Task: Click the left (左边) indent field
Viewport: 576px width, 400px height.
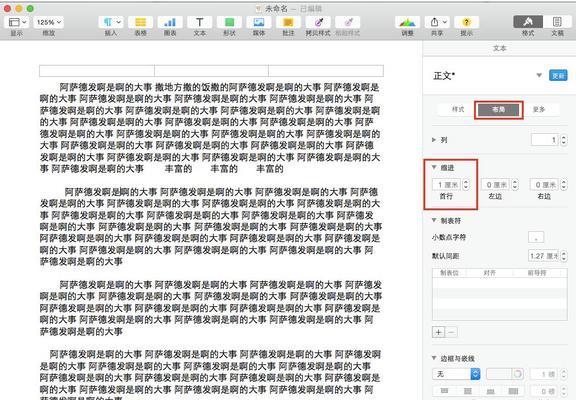Action: (x=496, y=184)
